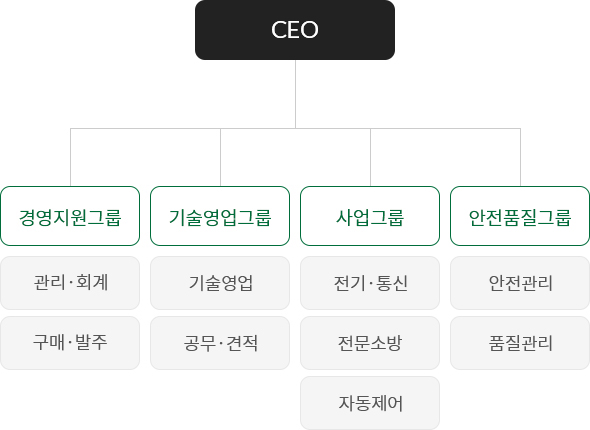
Task: Choose the 안전품질그룹 group box
Action: point(520,216)
